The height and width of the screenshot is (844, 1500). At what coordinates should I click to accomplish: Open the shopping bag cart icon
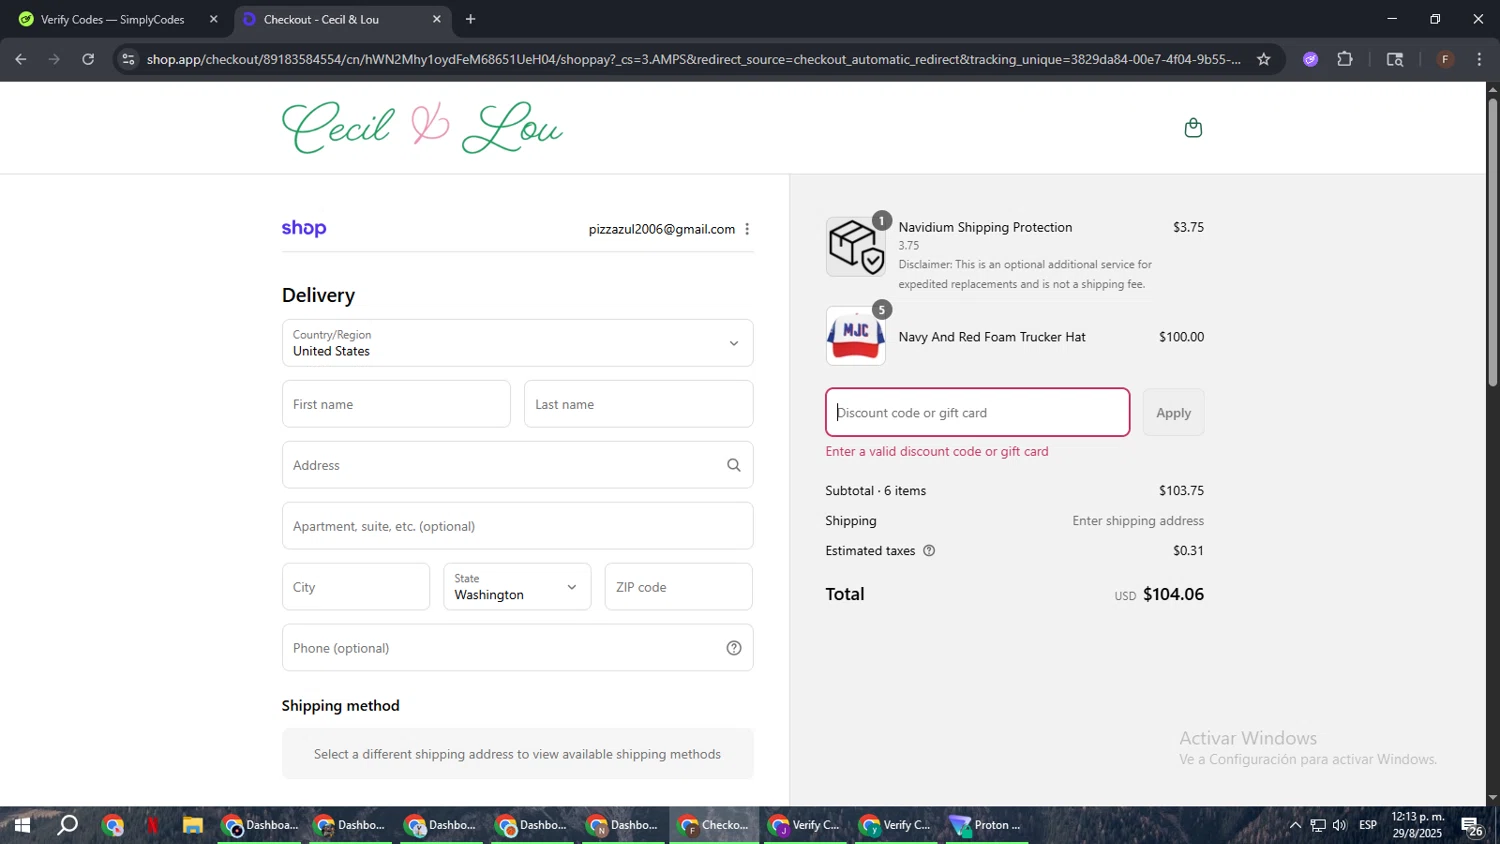coord(1193,128)
